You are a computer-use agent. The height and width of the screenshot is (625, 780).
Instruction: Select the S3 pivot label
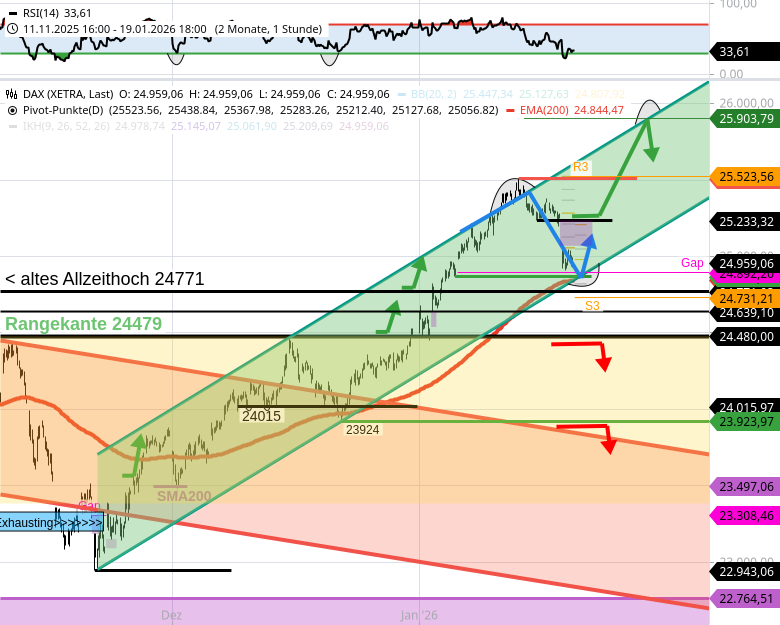(593, 305)
